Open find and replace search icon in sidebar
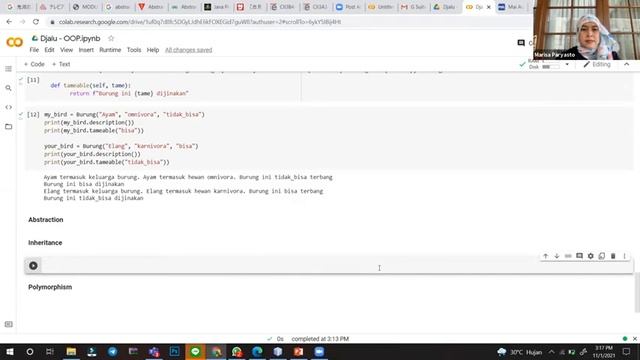The height and width of the screenshot is (360, 640). [x=8, y=88]
